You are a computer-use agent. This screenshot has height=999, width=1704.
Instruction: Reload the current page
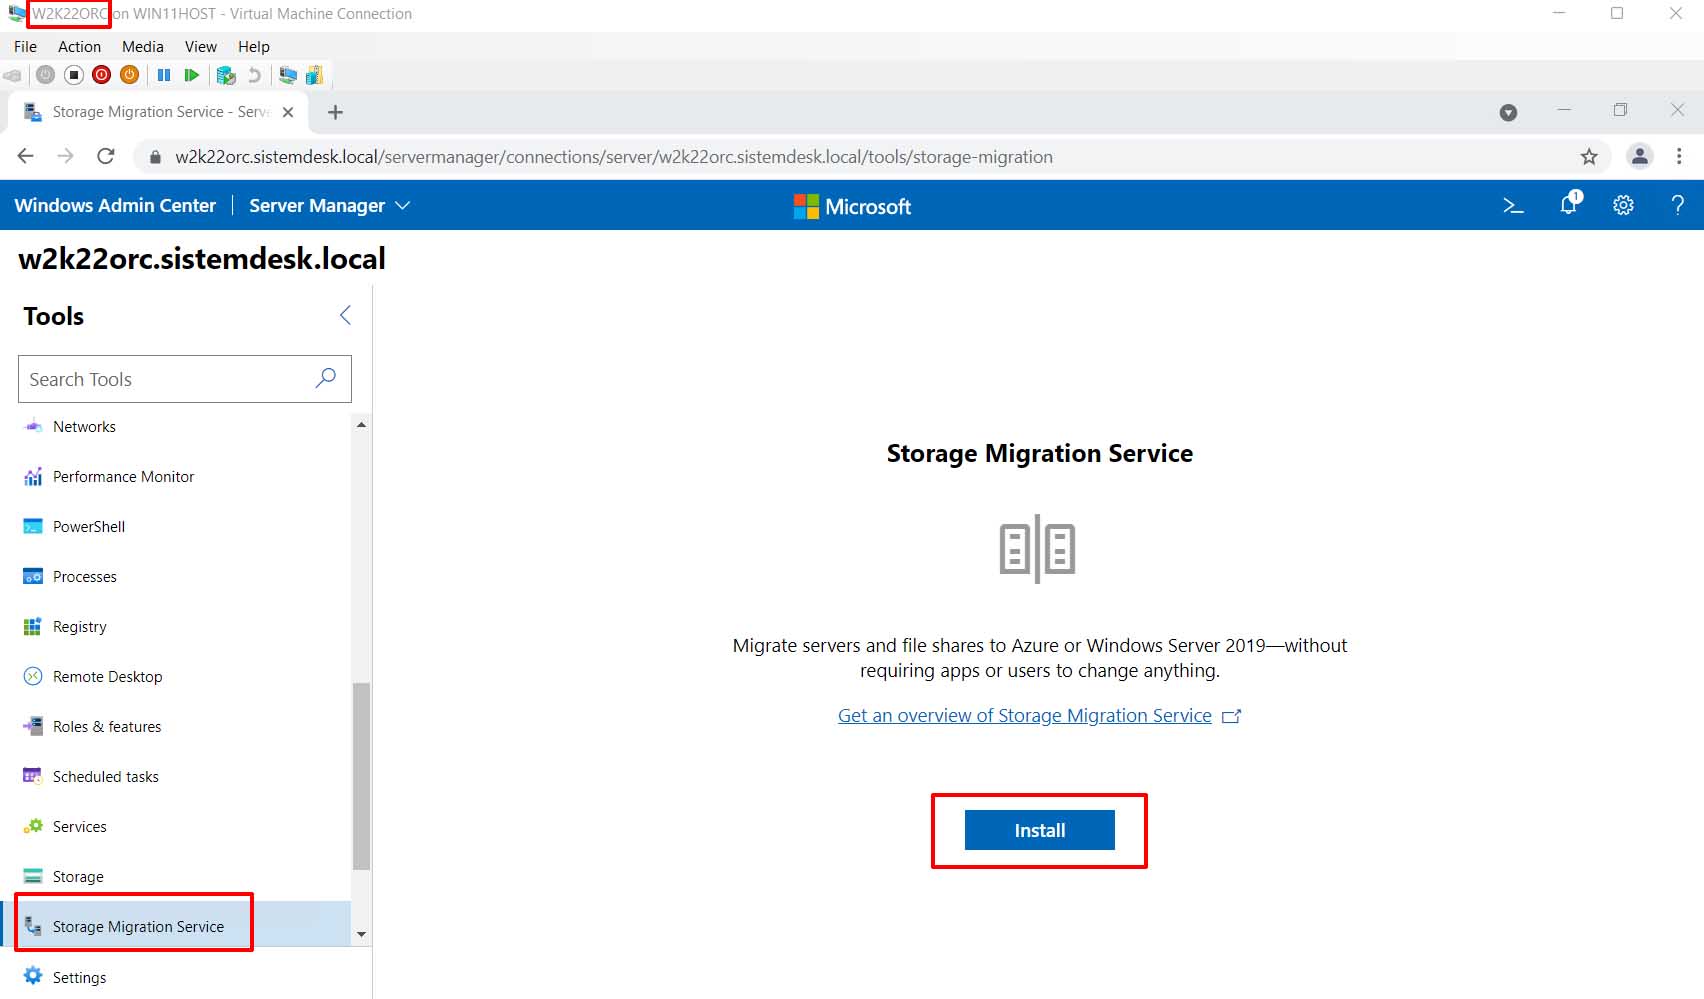tap(106, 156)
